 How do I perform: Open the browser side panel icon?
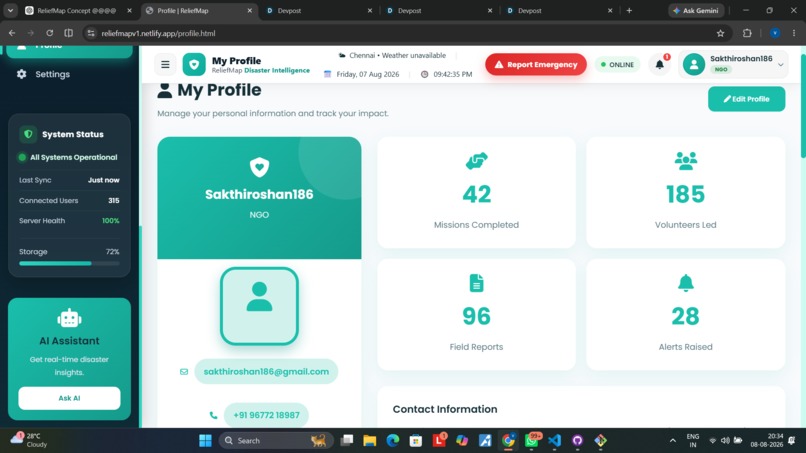point(68,33)
